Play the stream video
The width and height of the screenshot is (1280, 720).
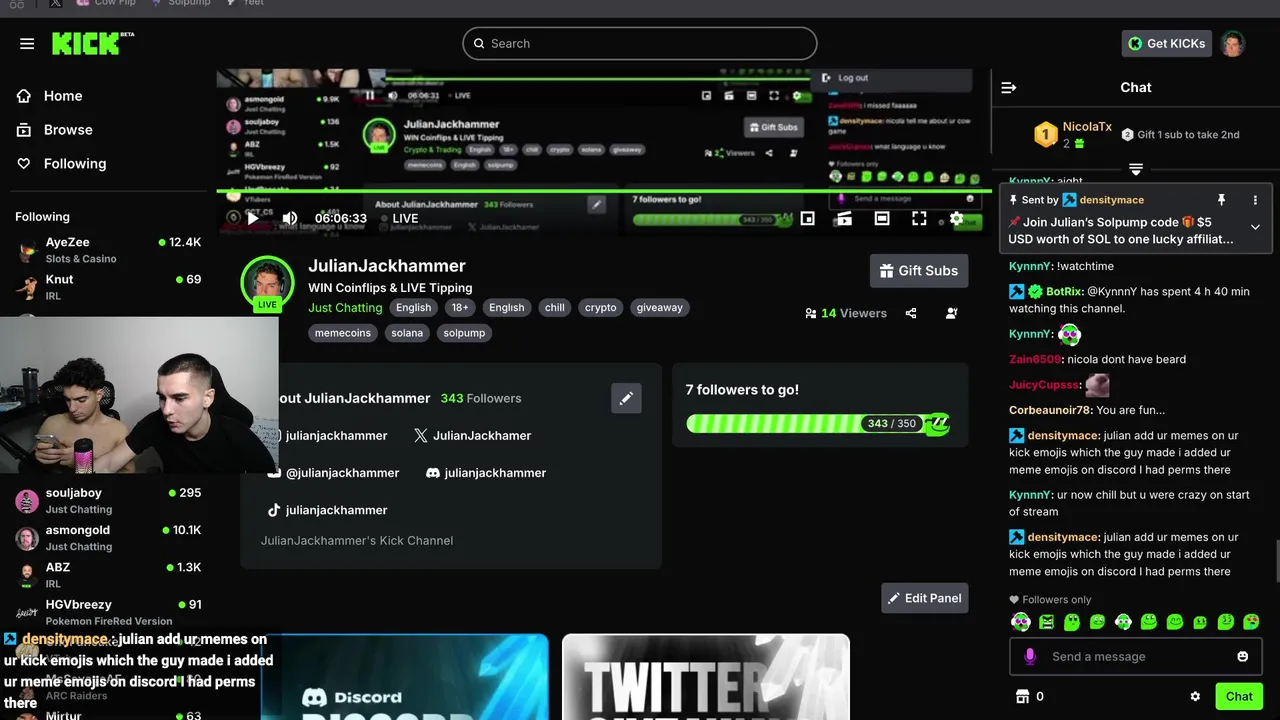point(252,218)
